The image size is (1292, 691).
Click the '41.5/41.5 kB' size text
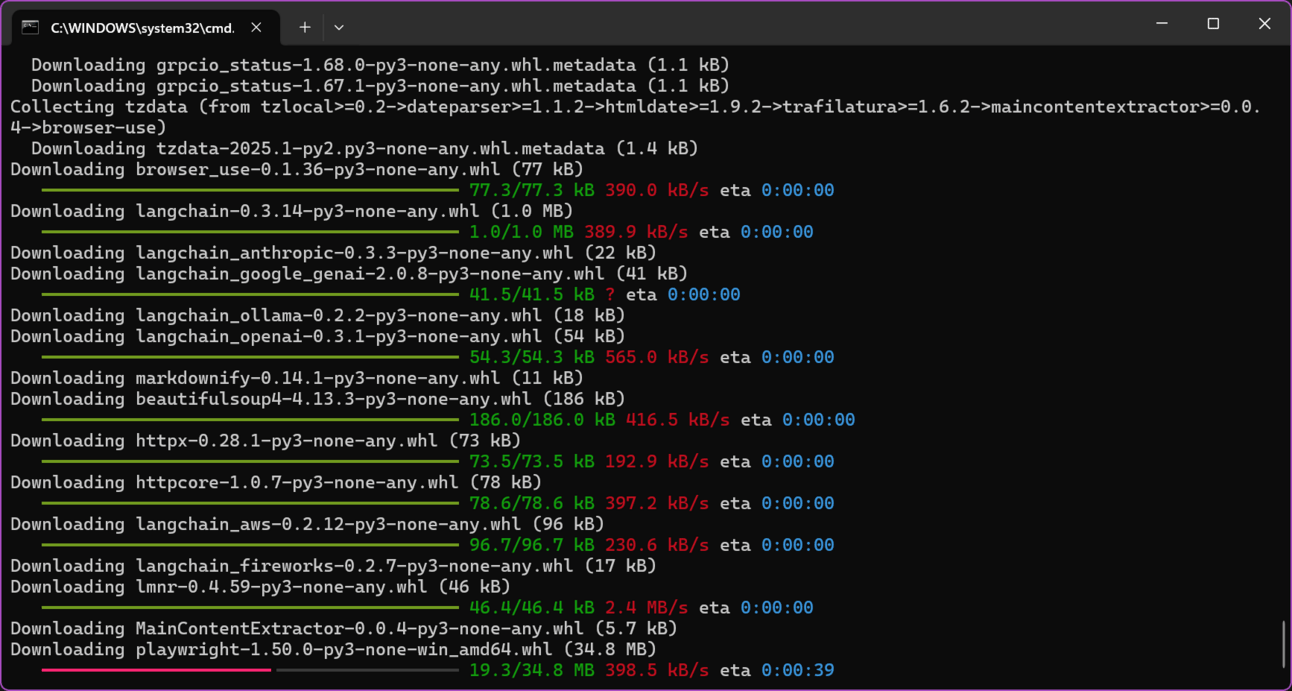532,295
